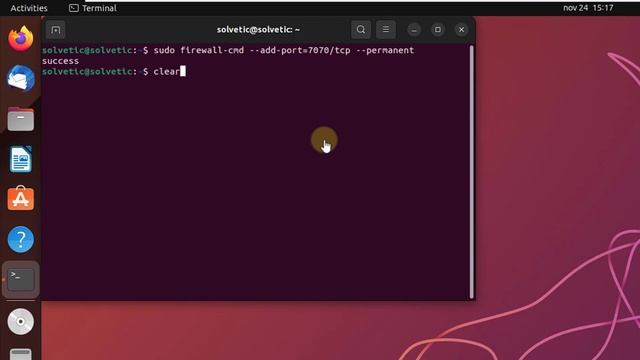Click the firewall-cmd command text
The image size is (640, 360).
(284, 50)
